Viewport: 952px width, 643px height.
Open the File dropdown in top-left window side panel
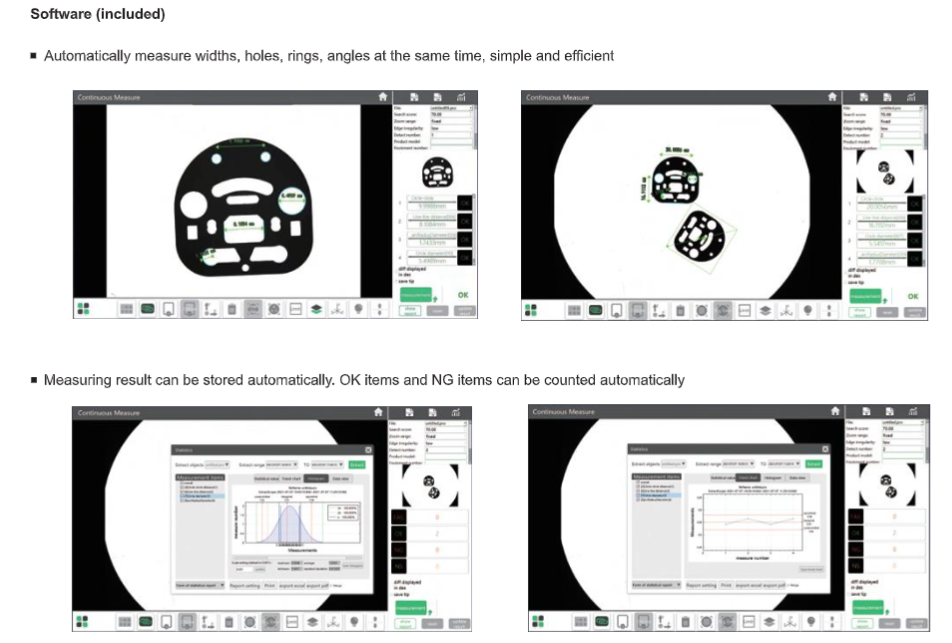pyautogui.click(x=450, y=107)
